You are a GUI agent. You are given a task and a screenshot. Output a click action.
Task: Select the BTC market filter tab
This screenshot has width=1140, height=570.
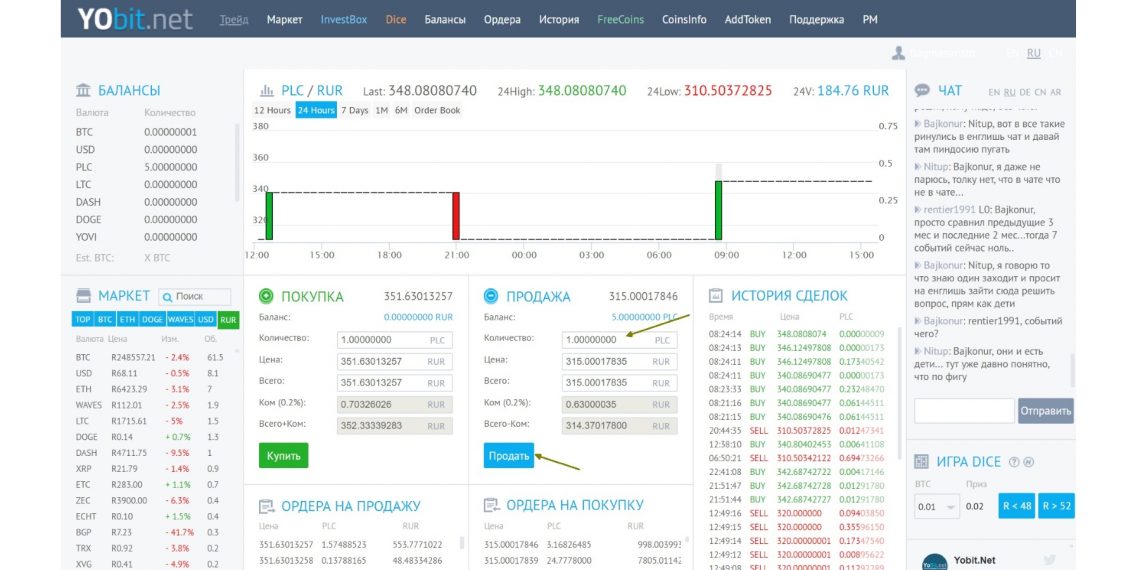pos(104,320)
